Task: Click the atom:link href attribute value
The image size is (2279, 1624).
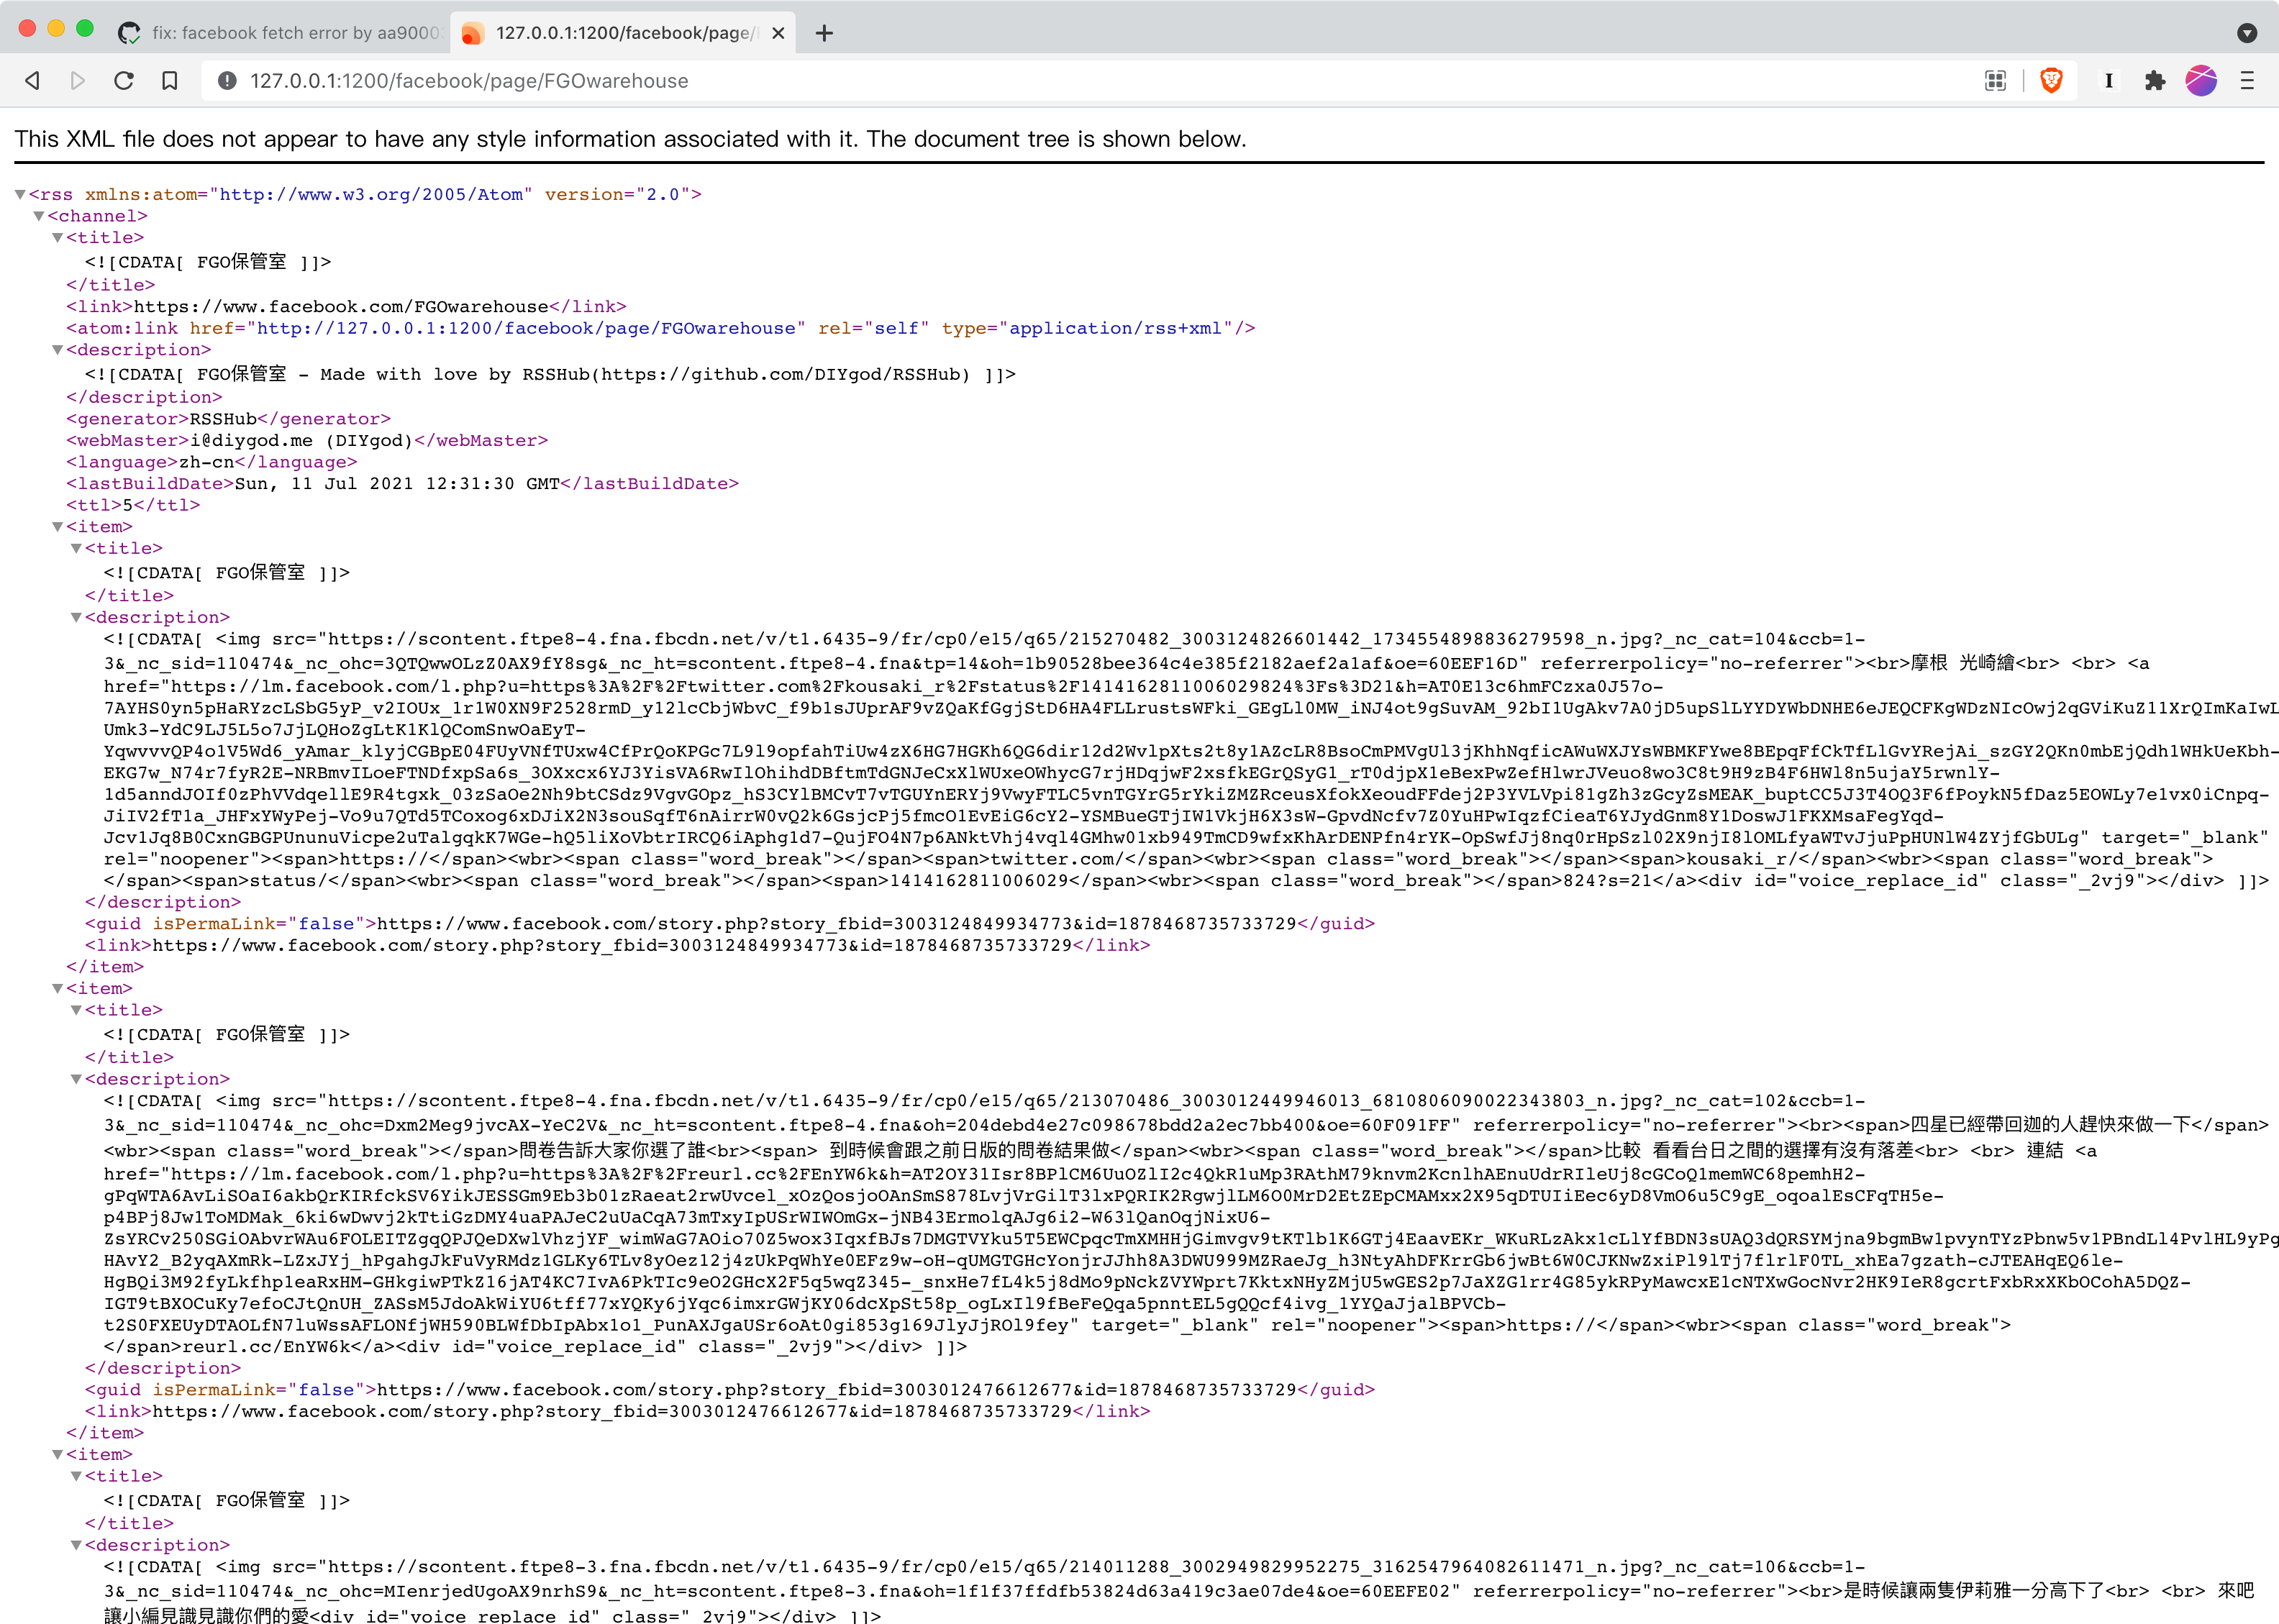Action: point(526,329)
